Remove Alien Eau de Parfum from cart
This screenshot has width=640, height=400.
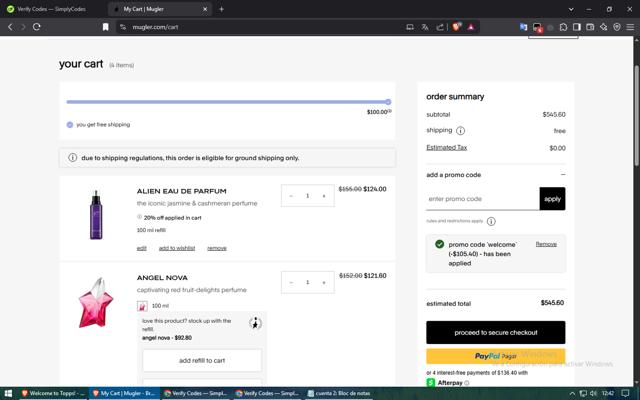pos(217,248)
